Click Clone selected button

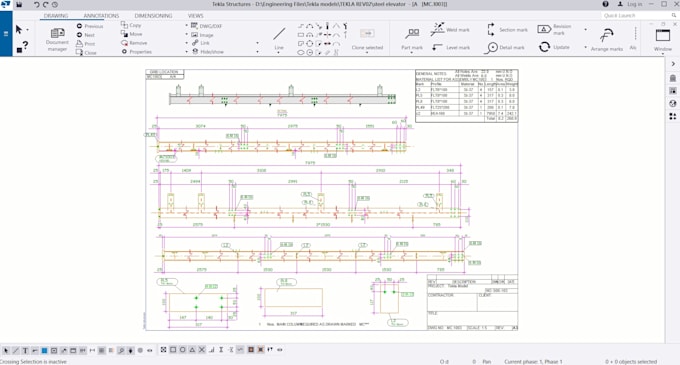(x=367, y=39)
